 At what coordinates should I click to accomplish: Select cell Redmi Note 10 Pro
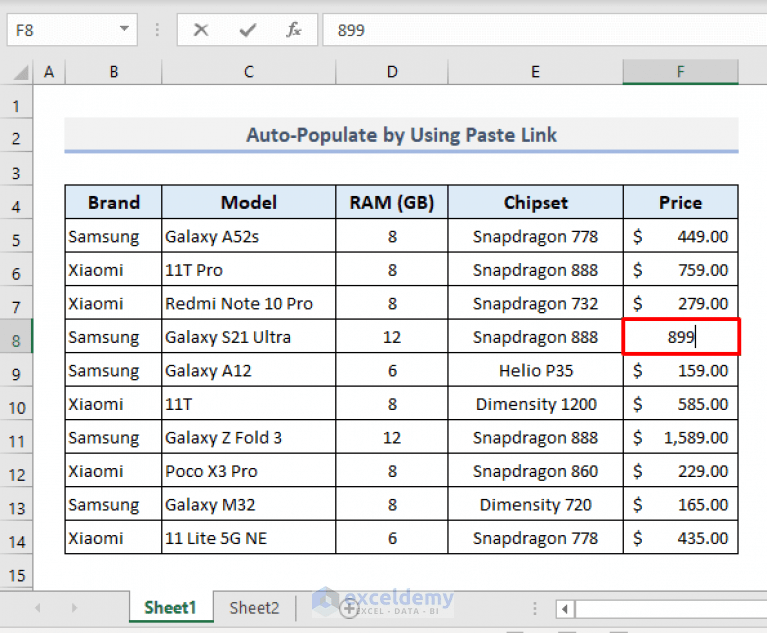[x=248, y=303]
